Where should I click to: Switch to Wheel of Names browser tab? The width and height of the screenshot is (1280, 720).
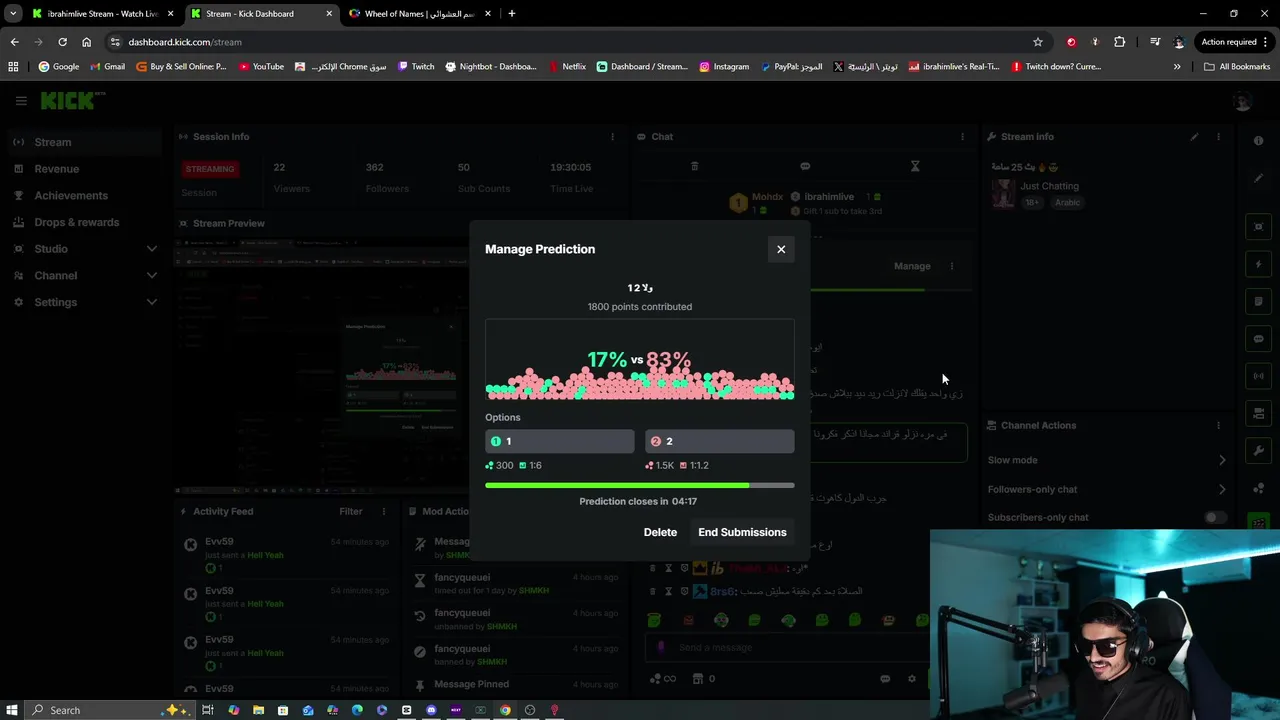coord(419,14)
